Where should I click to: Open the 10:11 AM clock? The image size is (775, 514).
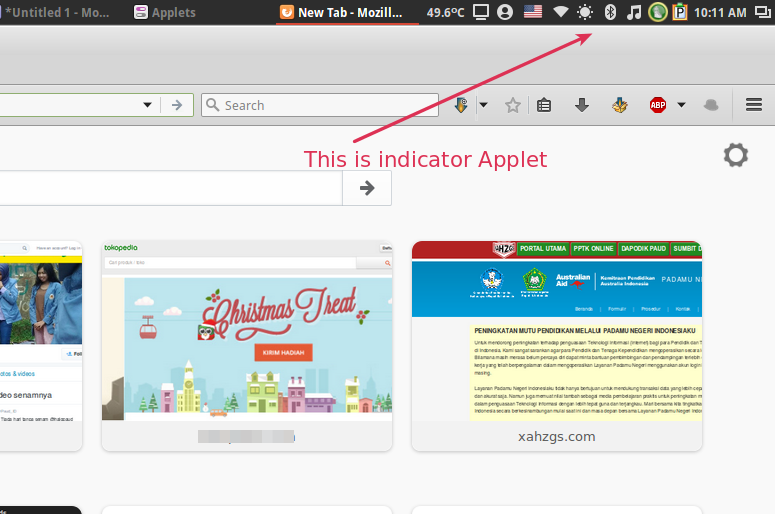[720, 13]
